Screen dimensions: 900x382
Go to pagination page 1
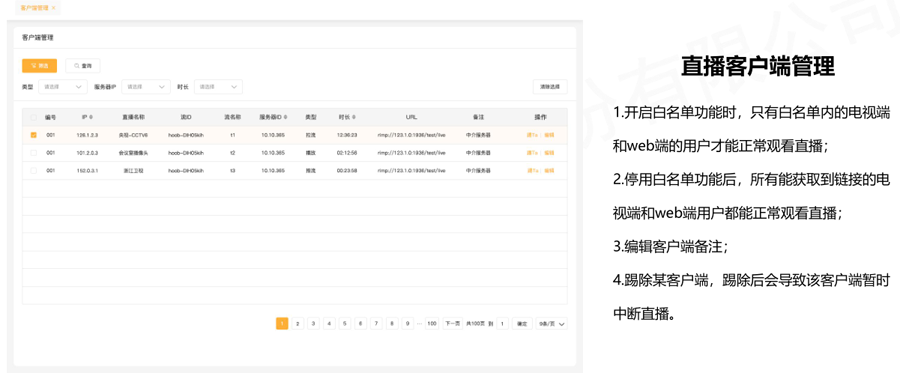(x=282, y=323)
